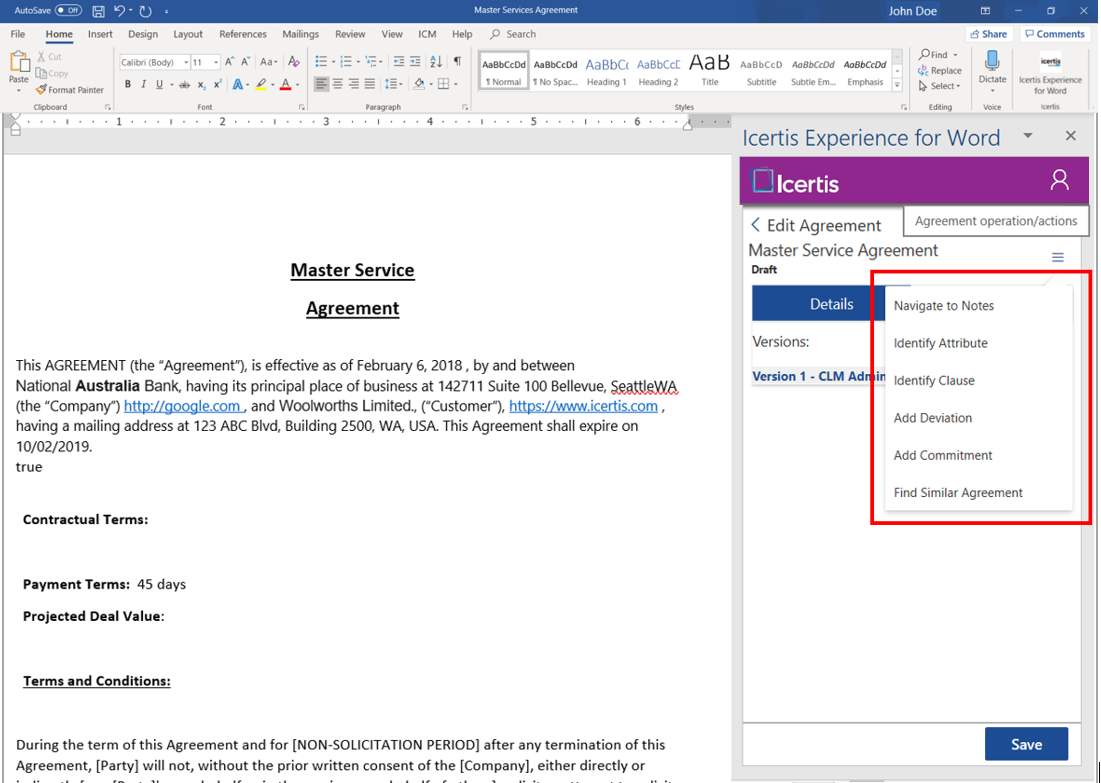Viewport: 1101px width, 783px height.
Task: Toggle italic formatting
Action: [x=144, y=85]
